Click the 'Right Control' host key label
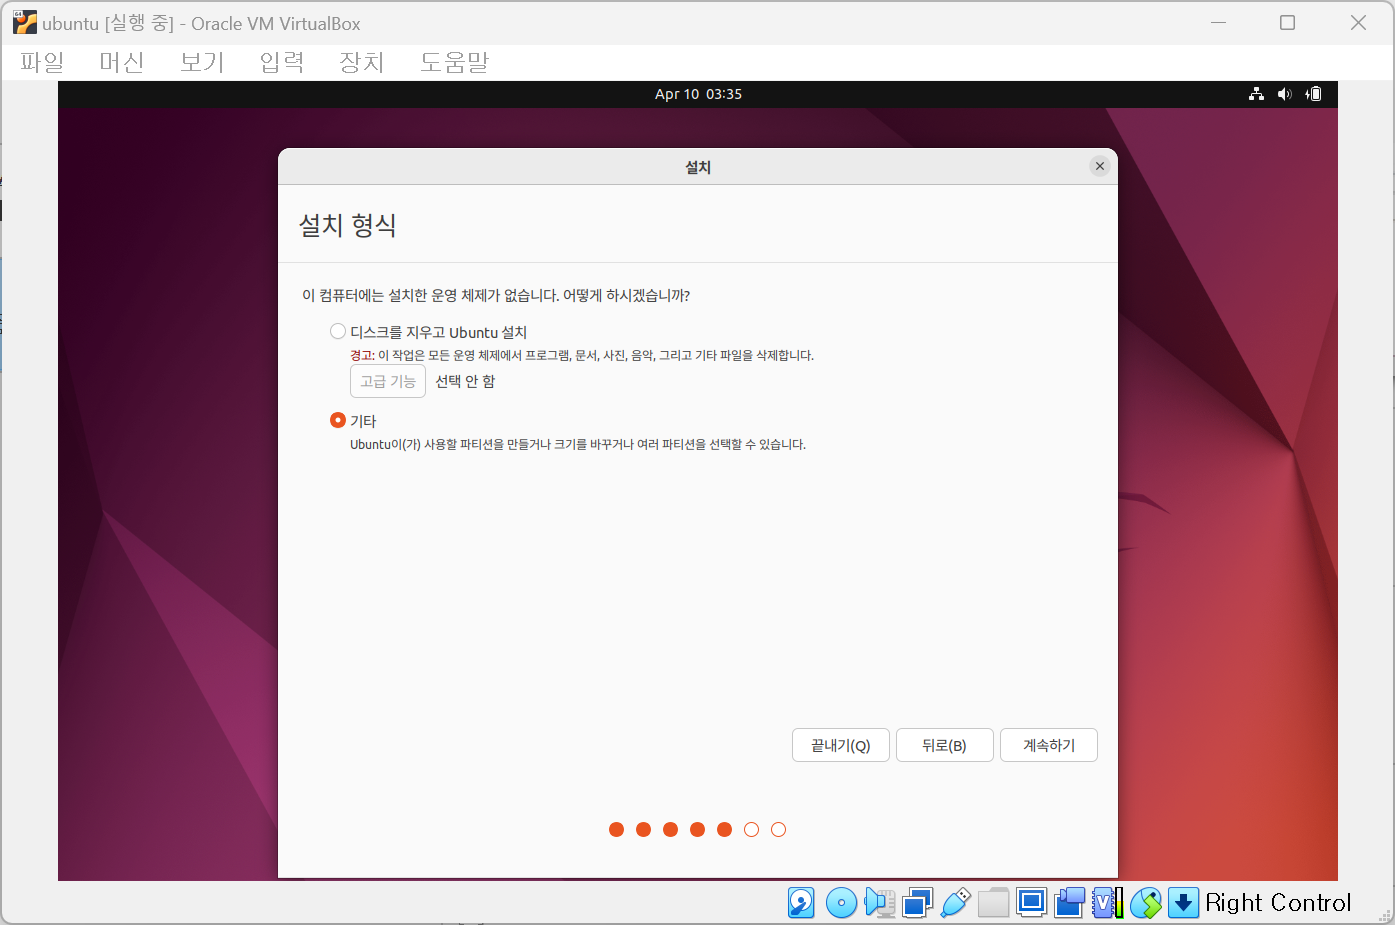Image resolution: width=1395 pixels, height=925 pixels. tap(1278, 903)
